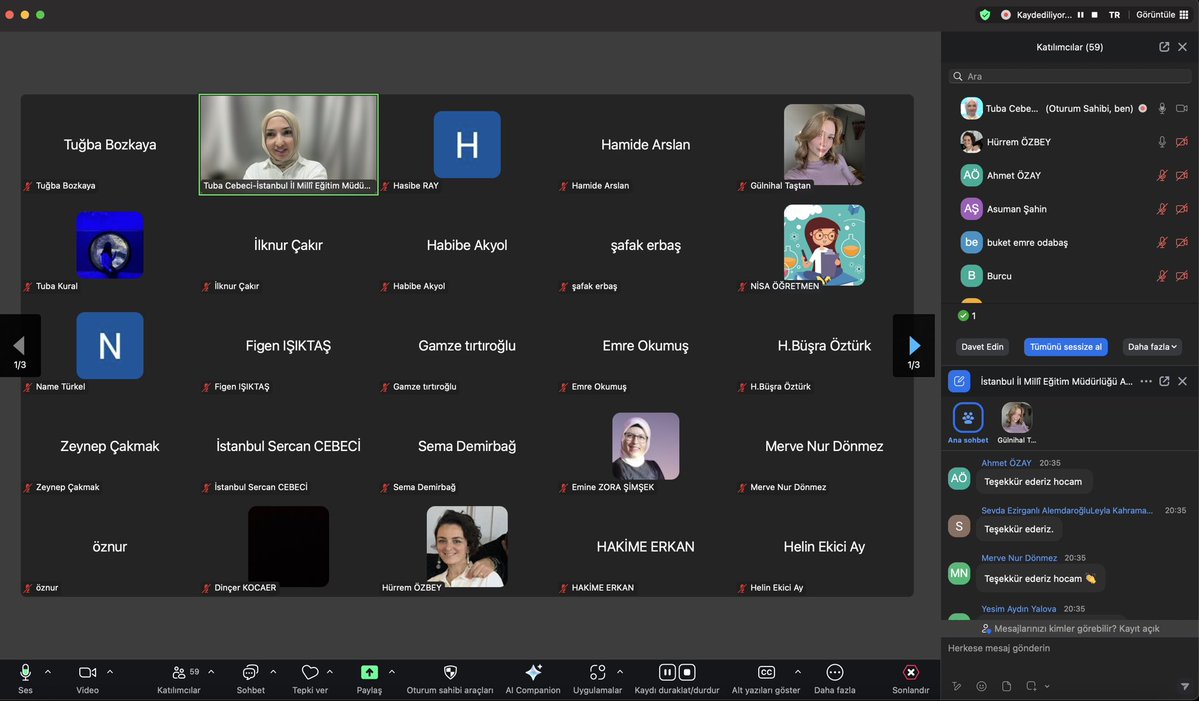Click the green Paylaş share screen icon
Screen dimensions: 1199x701
click(x=369, y=672)
